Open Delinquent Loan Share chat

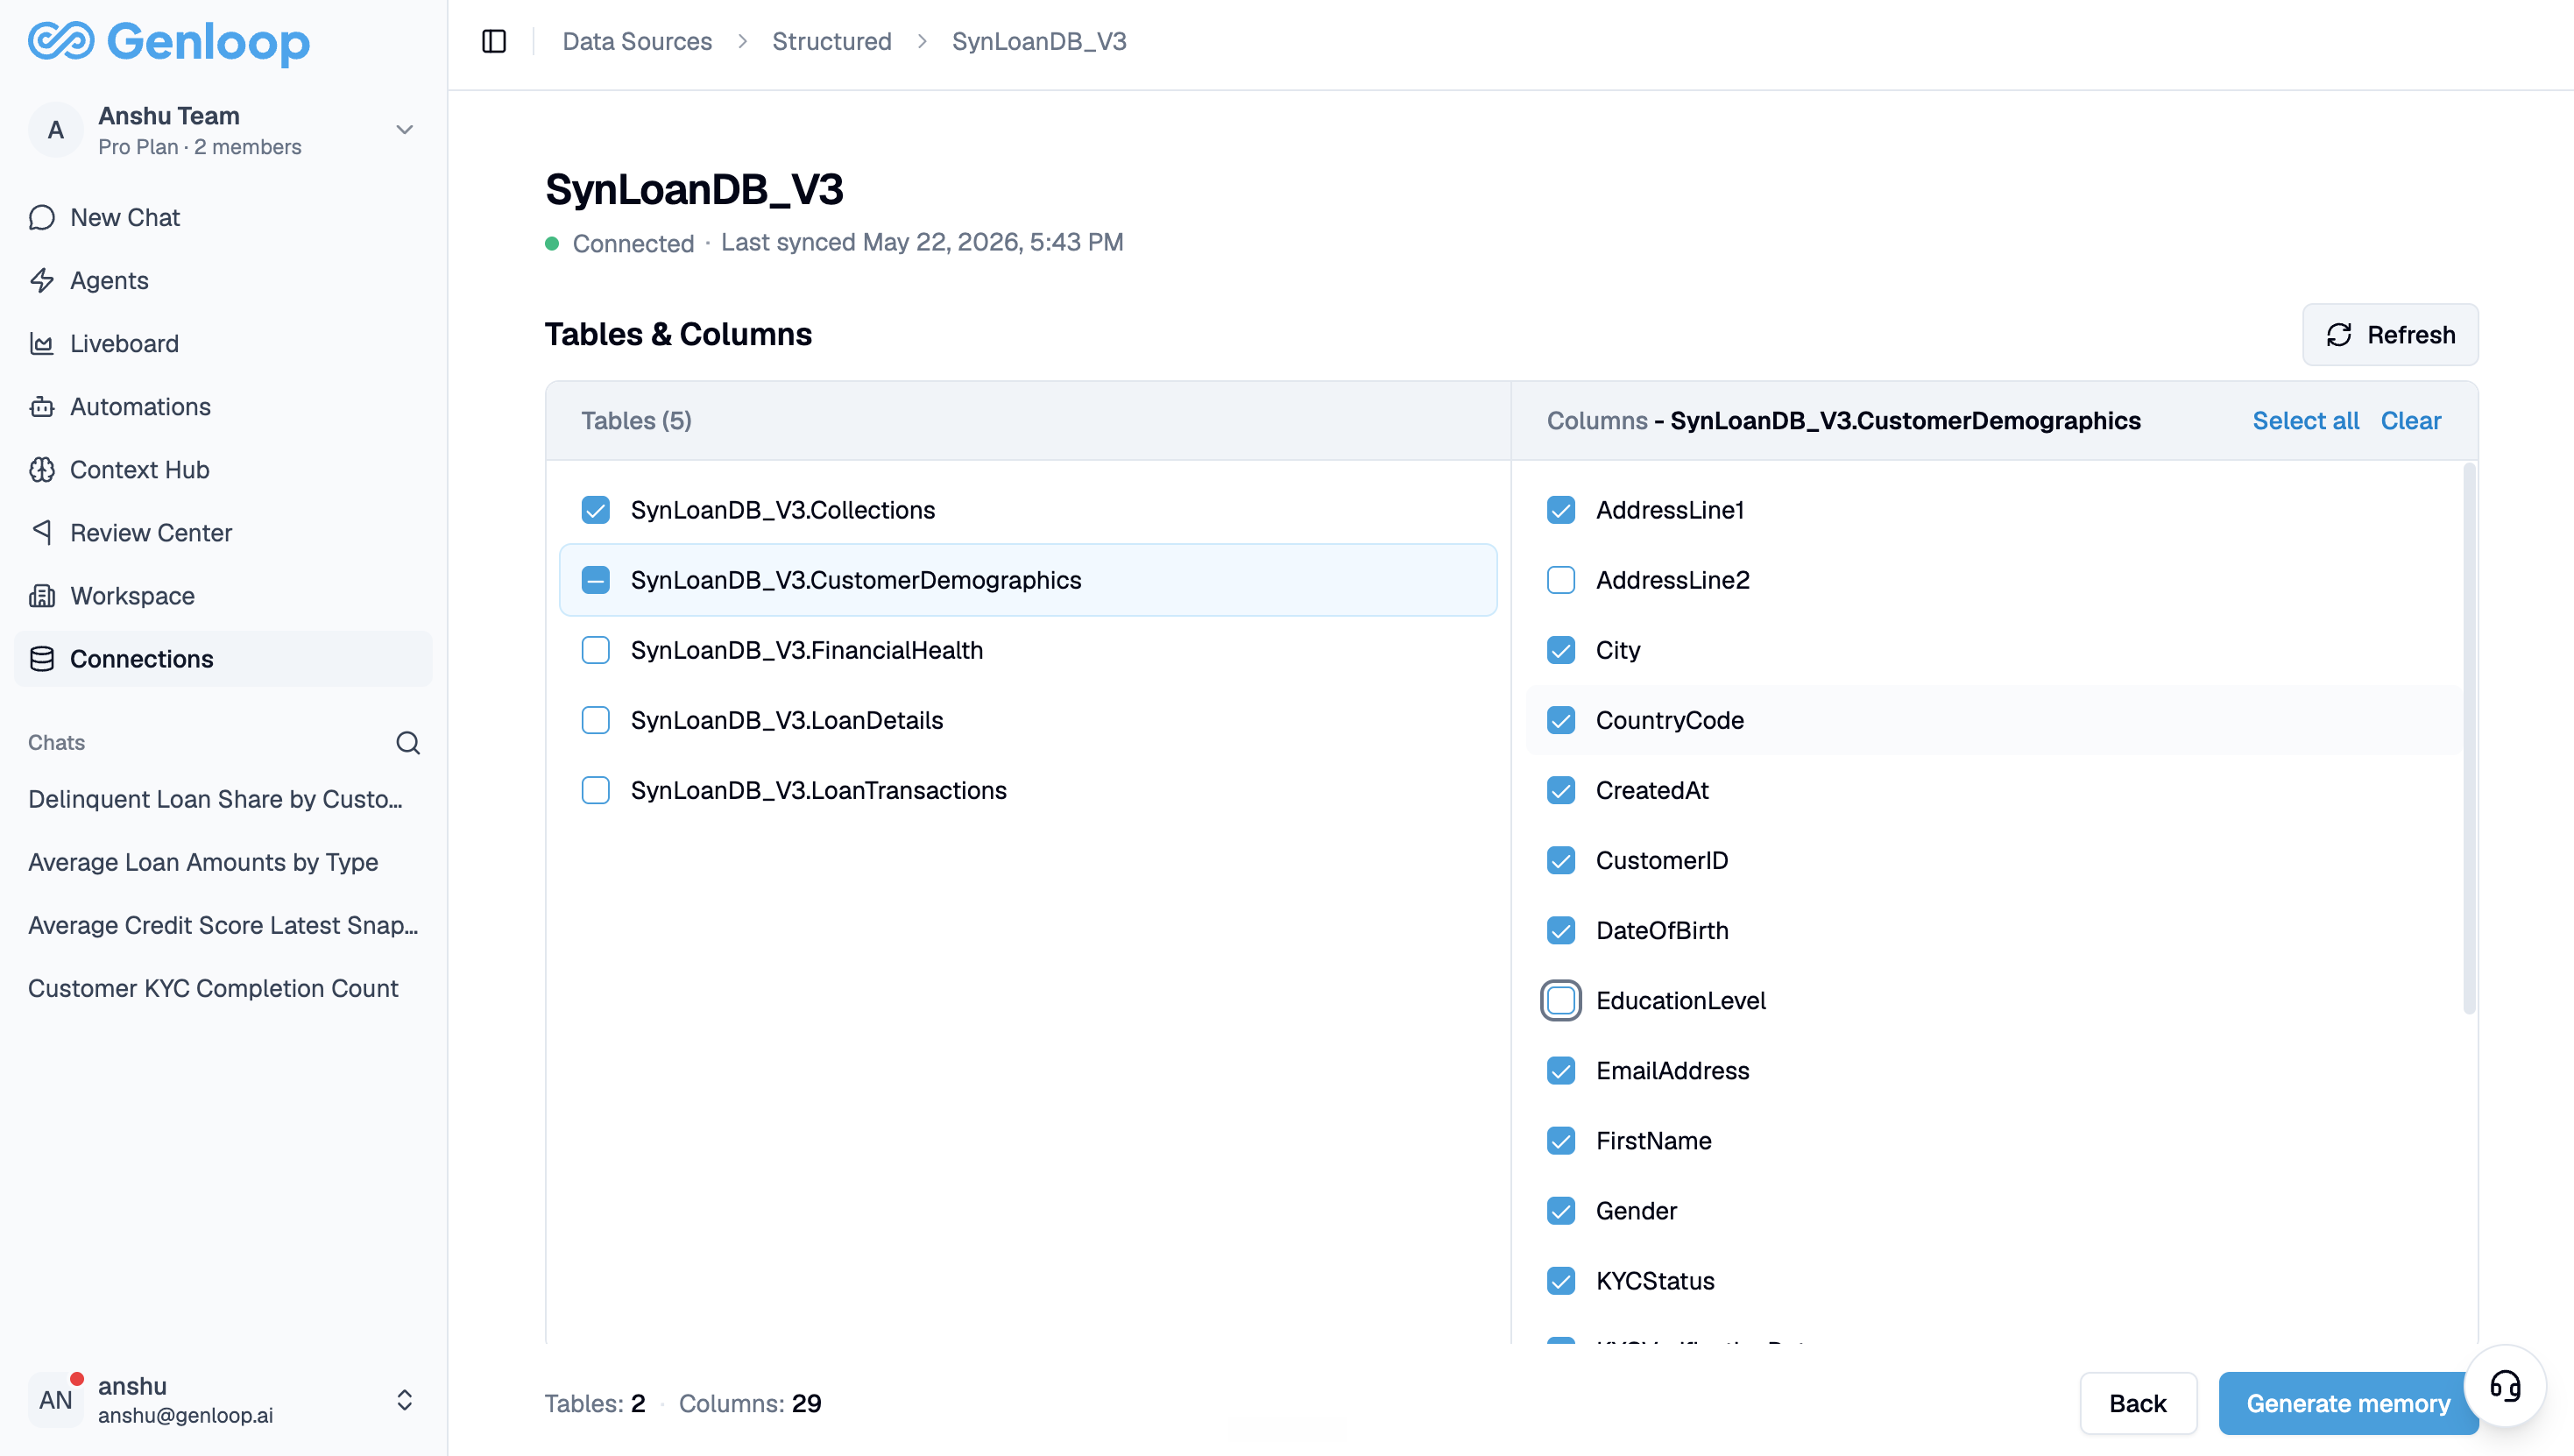tap(215, 798)
